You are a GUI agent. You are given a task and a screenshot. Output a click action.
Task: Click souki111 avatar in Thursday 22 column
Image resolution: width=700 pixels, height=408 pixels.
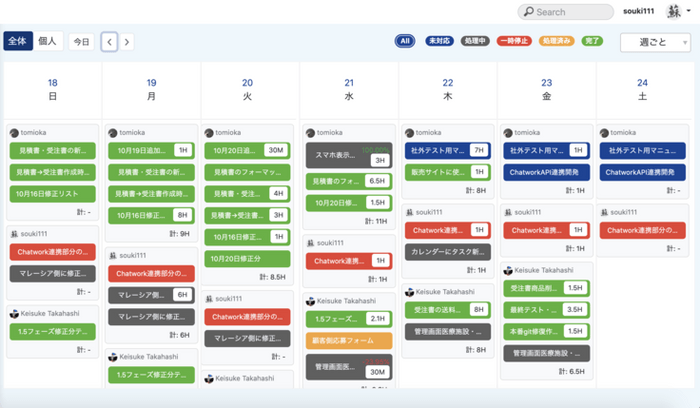coord(409,212)
